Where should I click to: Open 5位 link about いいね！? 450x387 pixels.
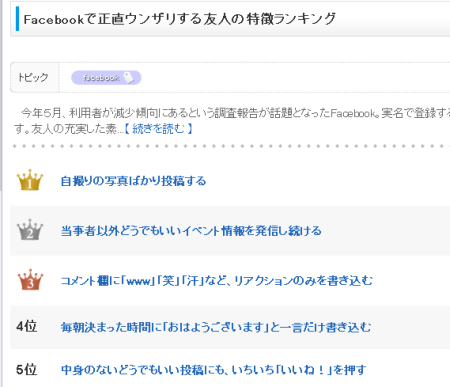point(213,370)
